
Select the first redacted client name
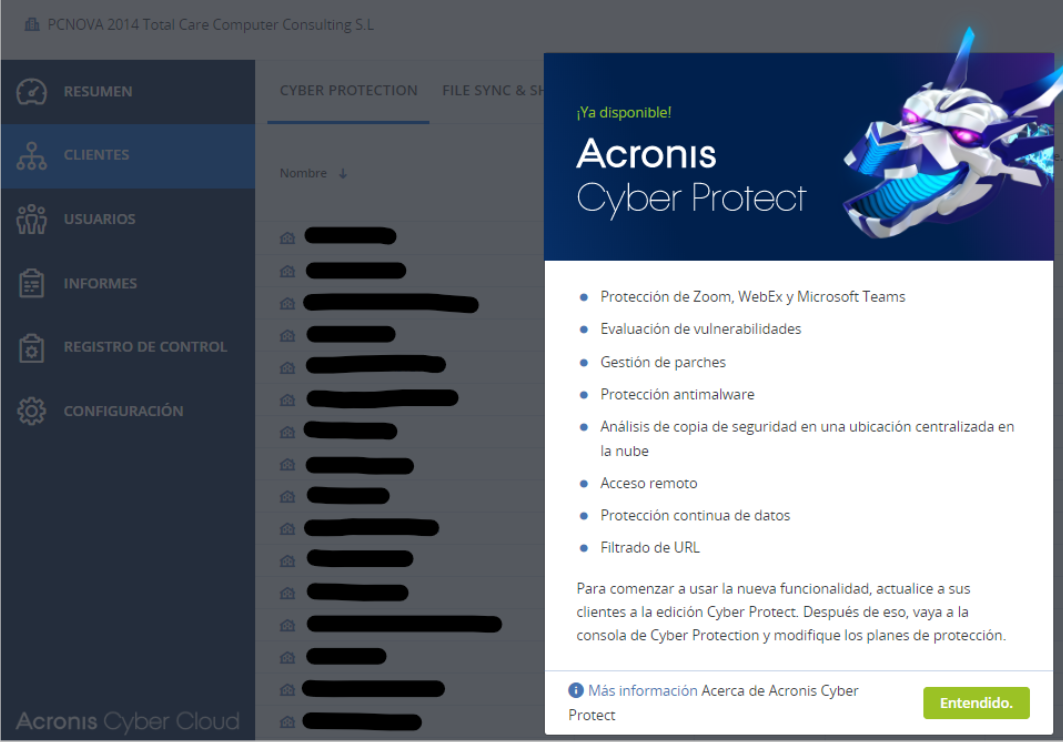[x=350, y=237]
